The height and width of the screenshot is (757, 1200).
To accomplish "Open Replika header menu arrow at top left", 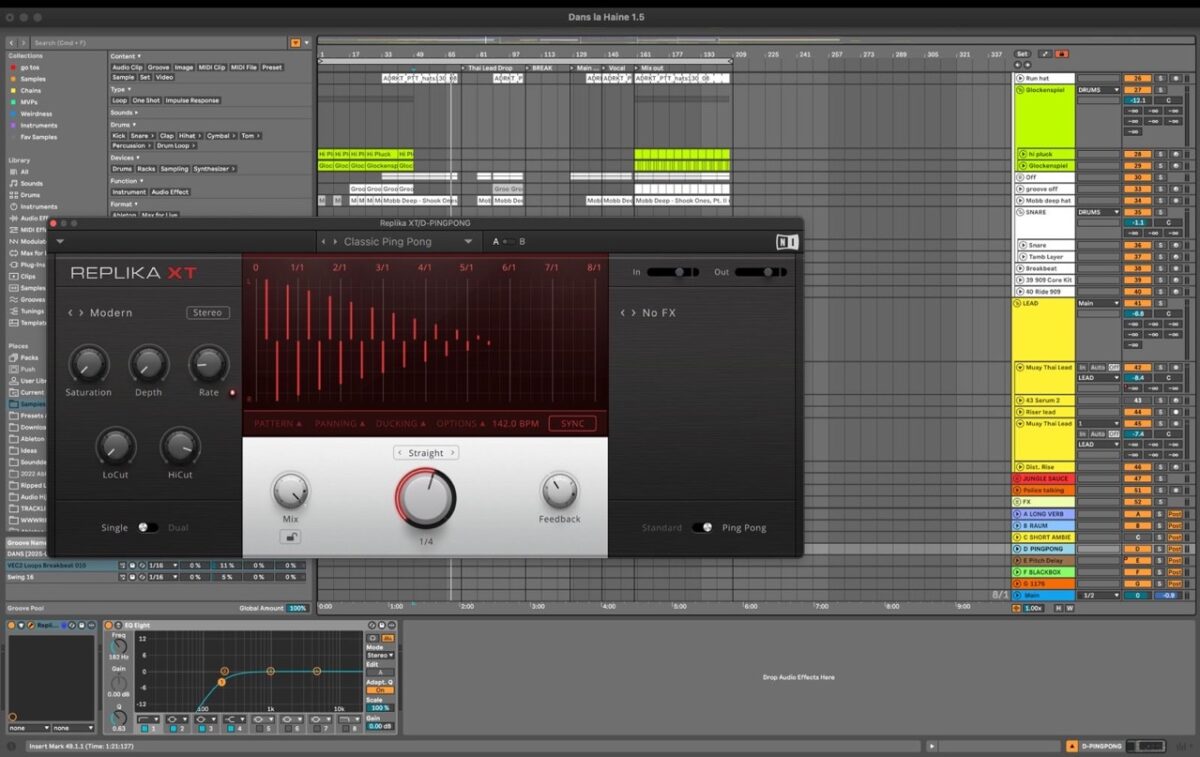I will 60,241.
